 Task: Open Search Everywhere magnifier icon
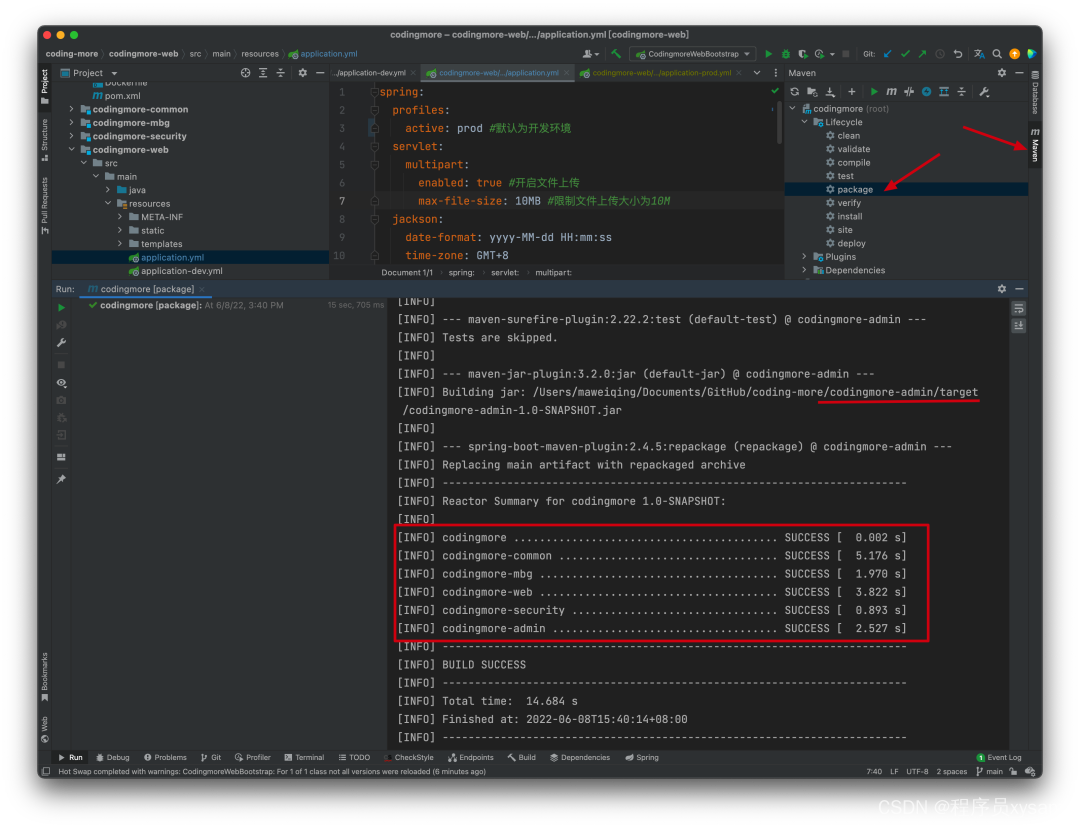coord(997,54)
